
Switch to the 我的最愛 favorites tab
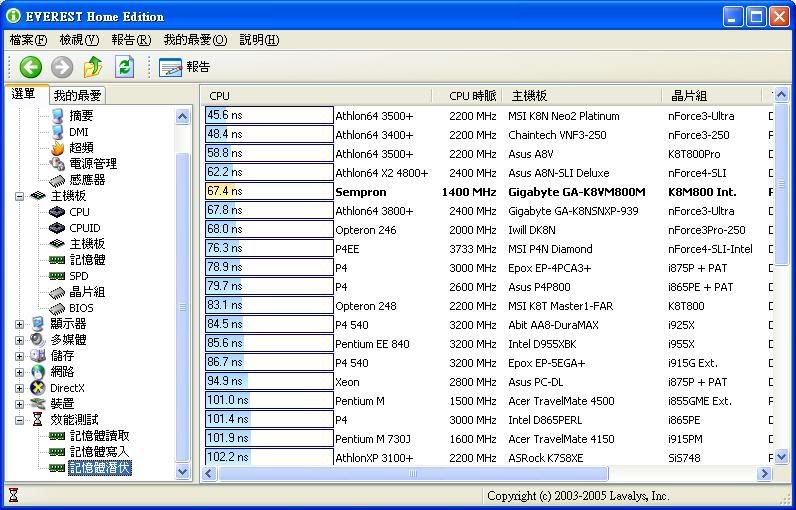[x=77, y=95]
